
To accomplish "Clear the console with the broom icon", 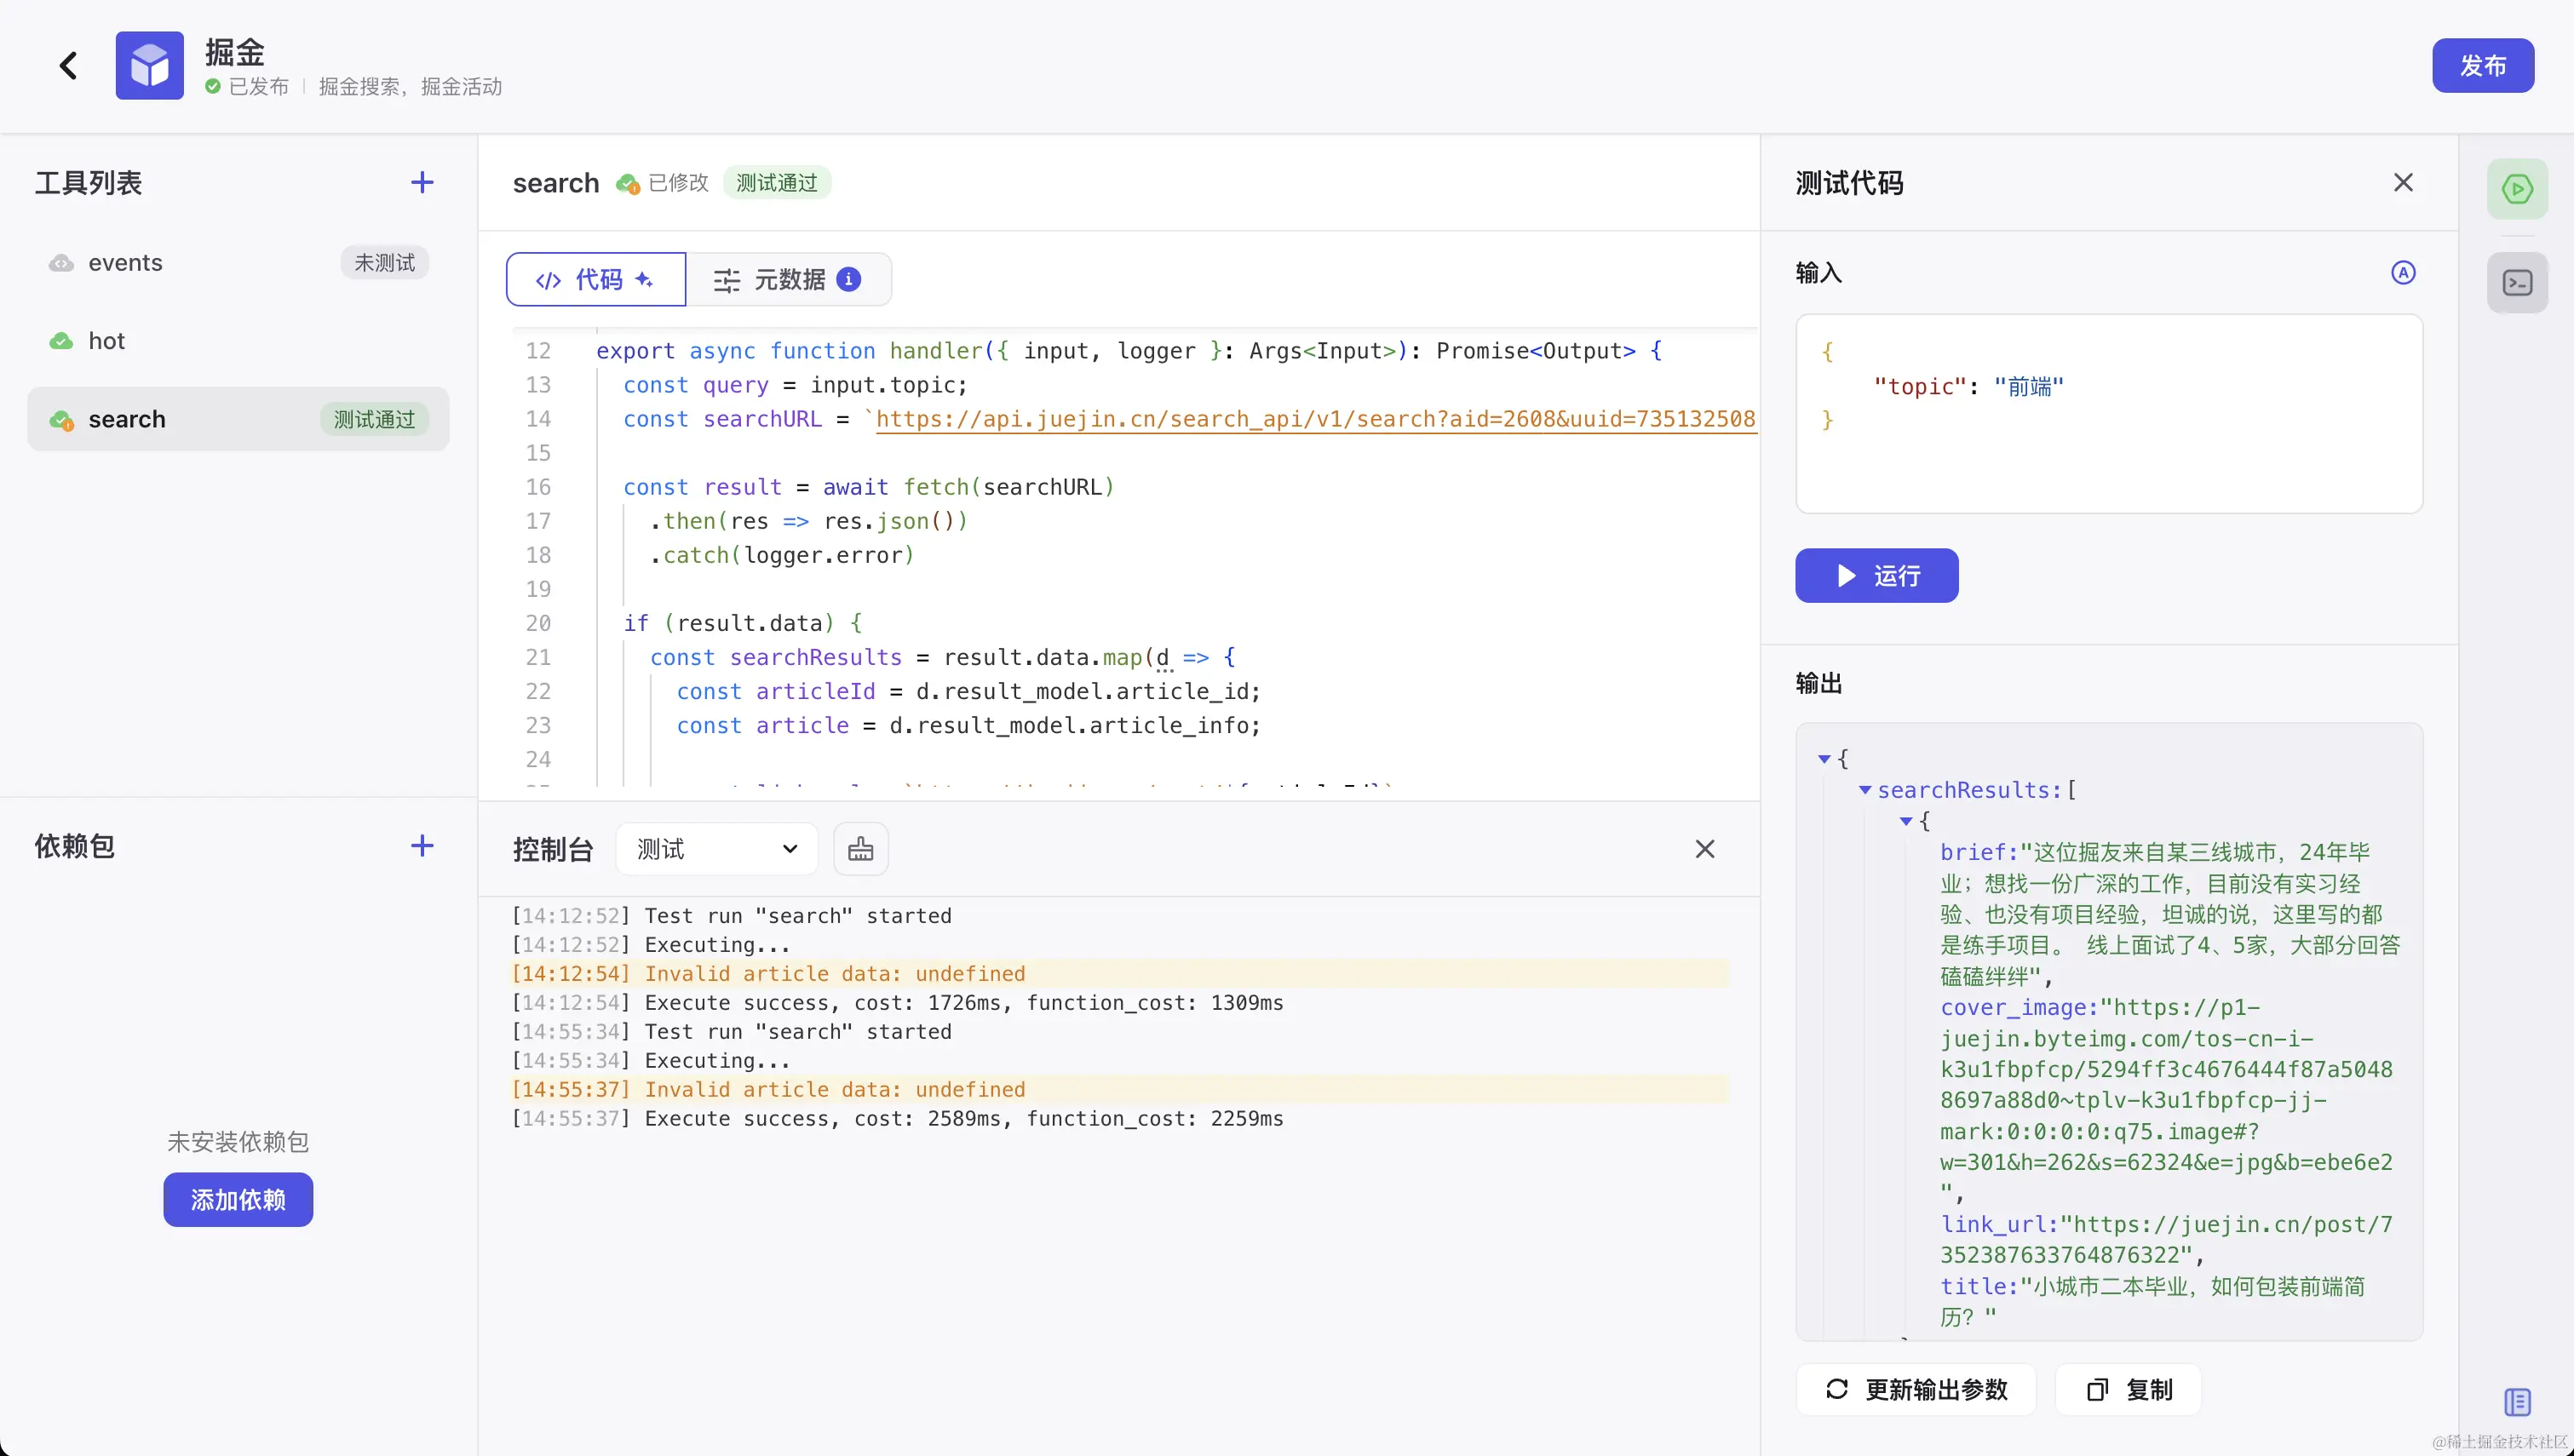I will [861, 849].
